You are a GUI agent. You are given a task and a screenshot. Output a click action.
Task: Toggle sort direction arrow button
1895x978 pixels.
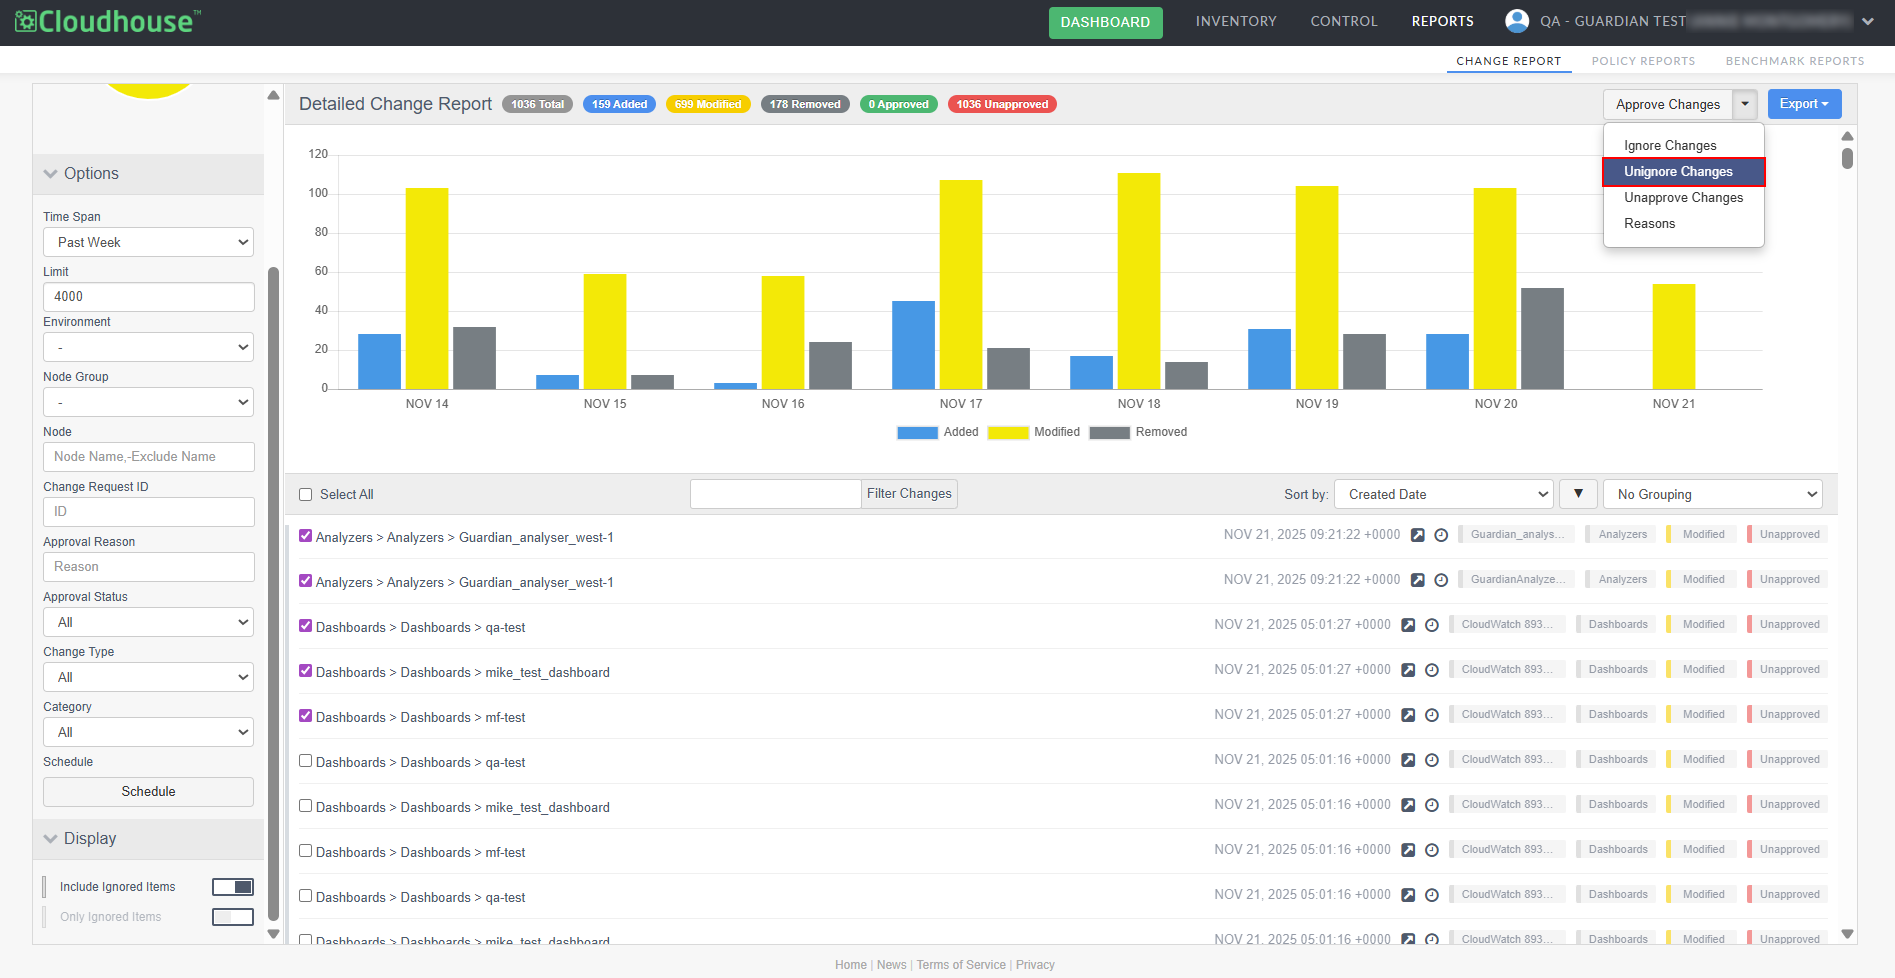coord(1578,494)
